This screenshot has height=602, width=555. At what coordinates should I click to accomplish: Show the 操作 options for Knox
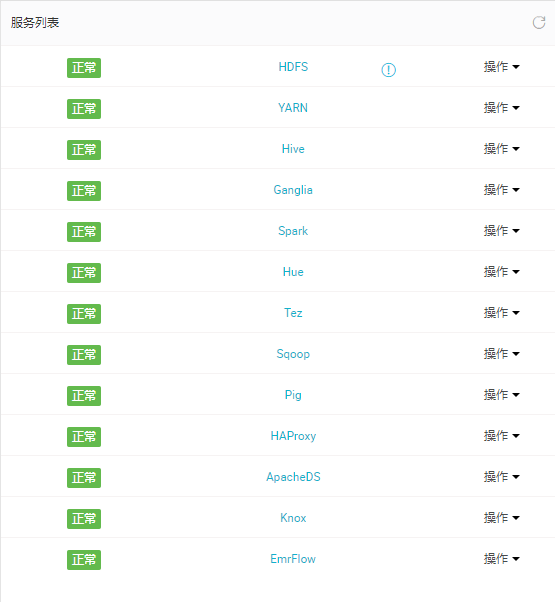pyautogui.click(x=502, y=518)
